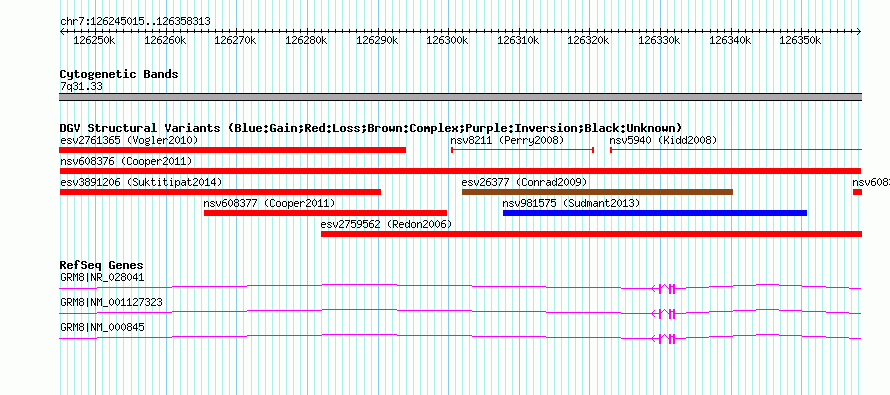Click the brown esv26377 (Conrad2009) complex bar
This screenshot has width=890, height=395.
597,192
